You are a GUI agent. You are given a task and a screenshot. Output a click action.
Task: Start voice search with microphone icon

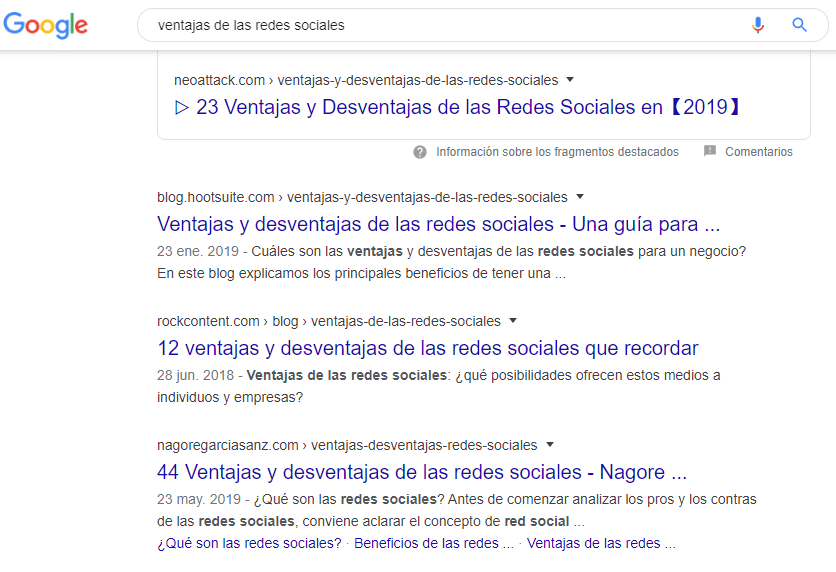758,25
